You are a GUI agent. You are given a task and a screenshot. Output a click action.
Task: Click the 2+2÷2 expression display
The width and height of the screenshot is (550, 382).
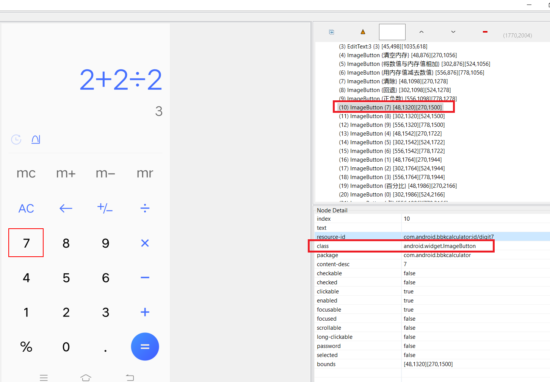click(x=121, y=80)
